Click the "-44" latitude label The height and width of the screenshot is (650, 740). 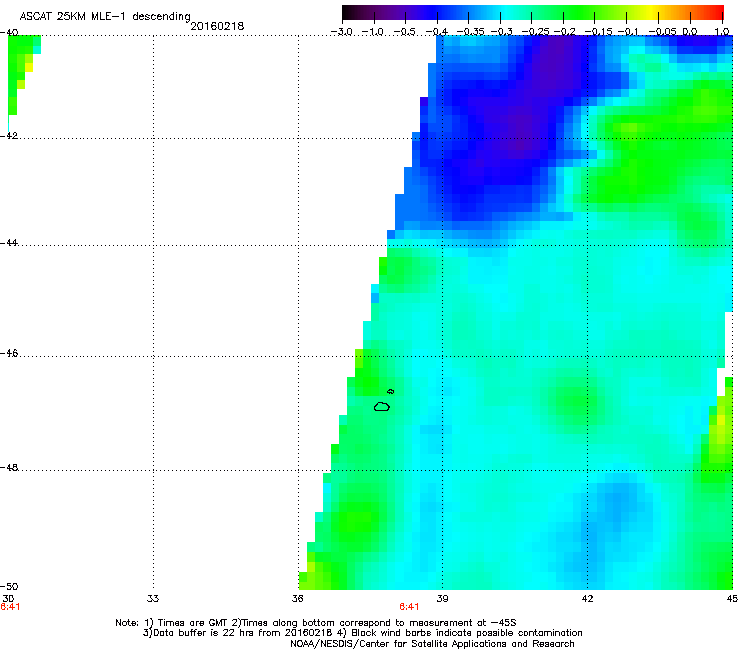9,243
